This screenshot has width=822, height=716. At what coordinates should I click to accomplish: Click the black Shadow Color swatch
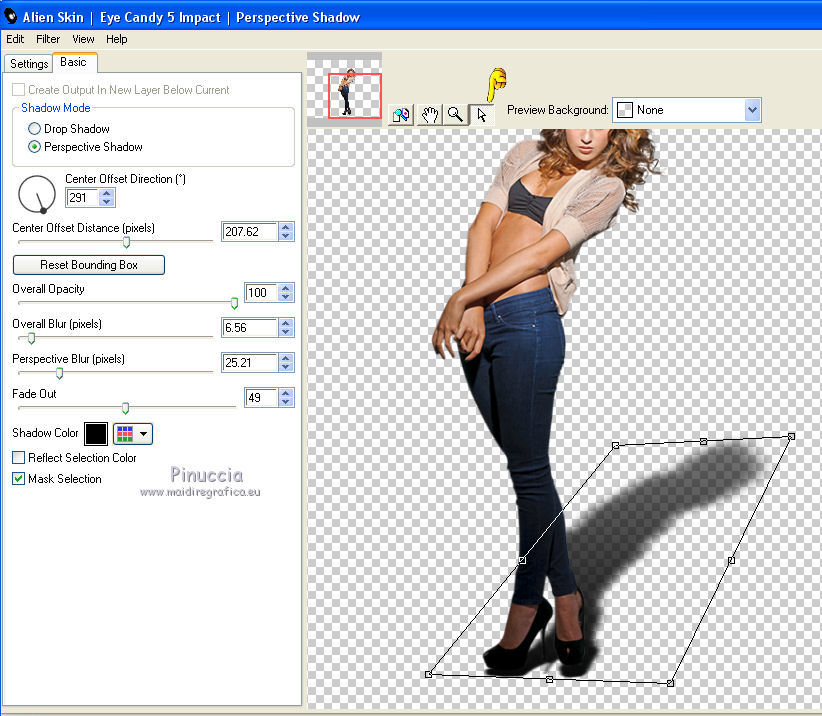pyautogui.click(x=96, y=433)
